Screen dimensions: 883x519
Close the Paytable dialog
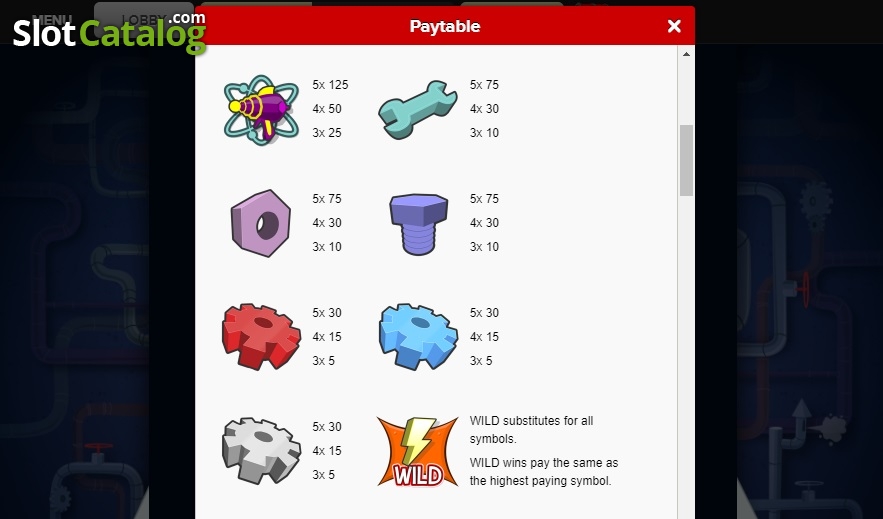coord(674,26)
